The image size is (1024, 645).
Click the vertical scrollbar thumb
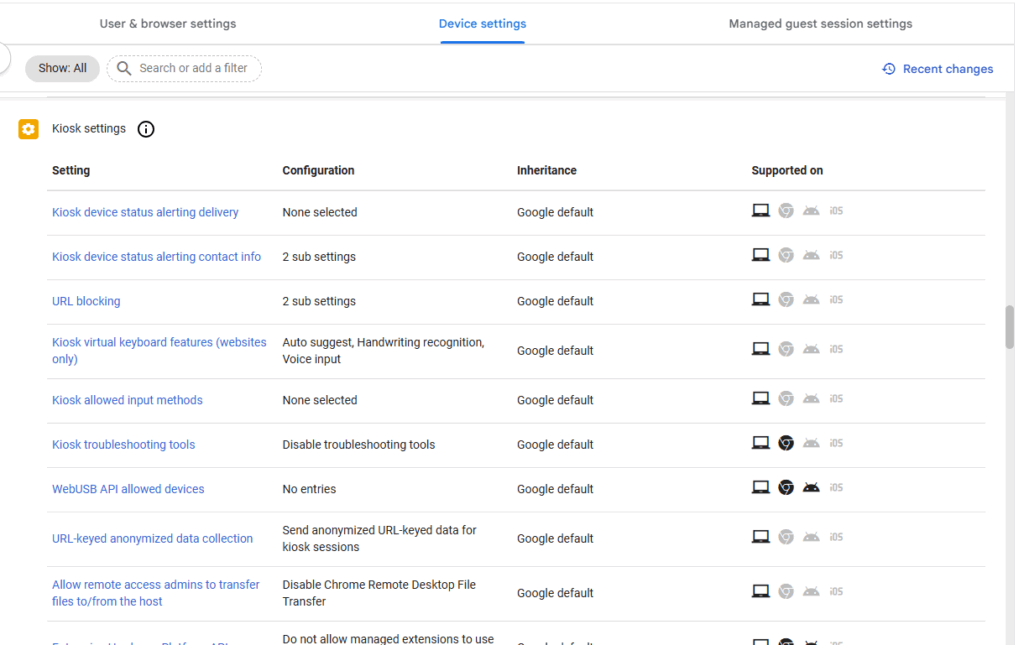coord(1009,327)
